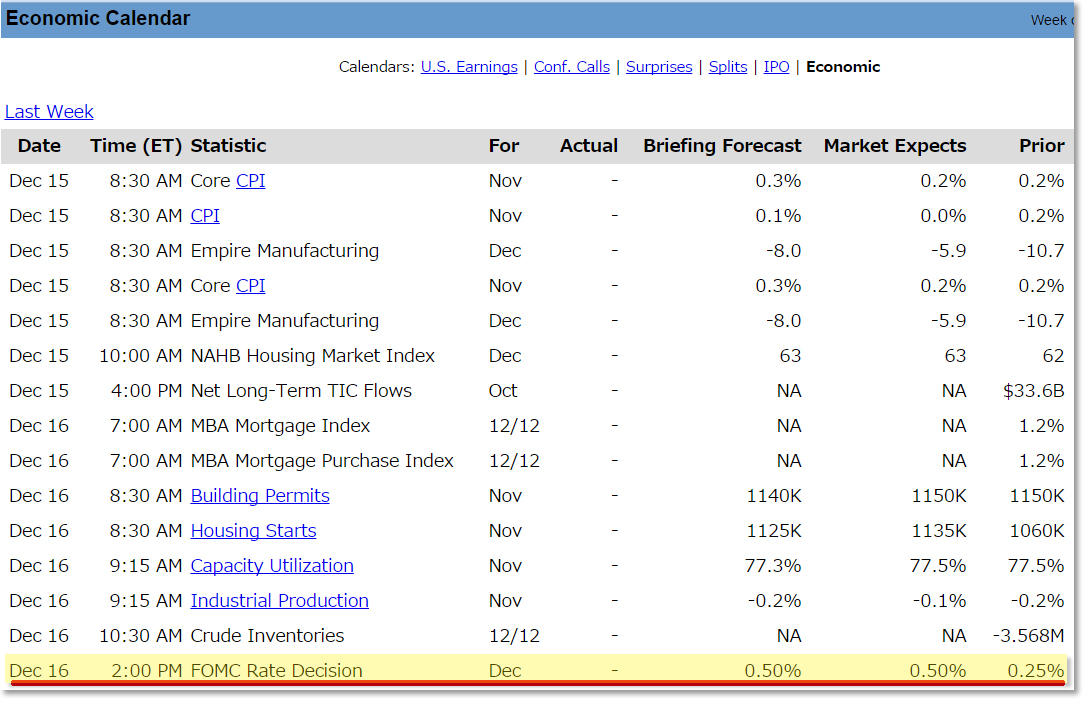Viewport: 1091px width, 707px height.
Task: Click the 10:30 AM time cell
Action: 141,635
